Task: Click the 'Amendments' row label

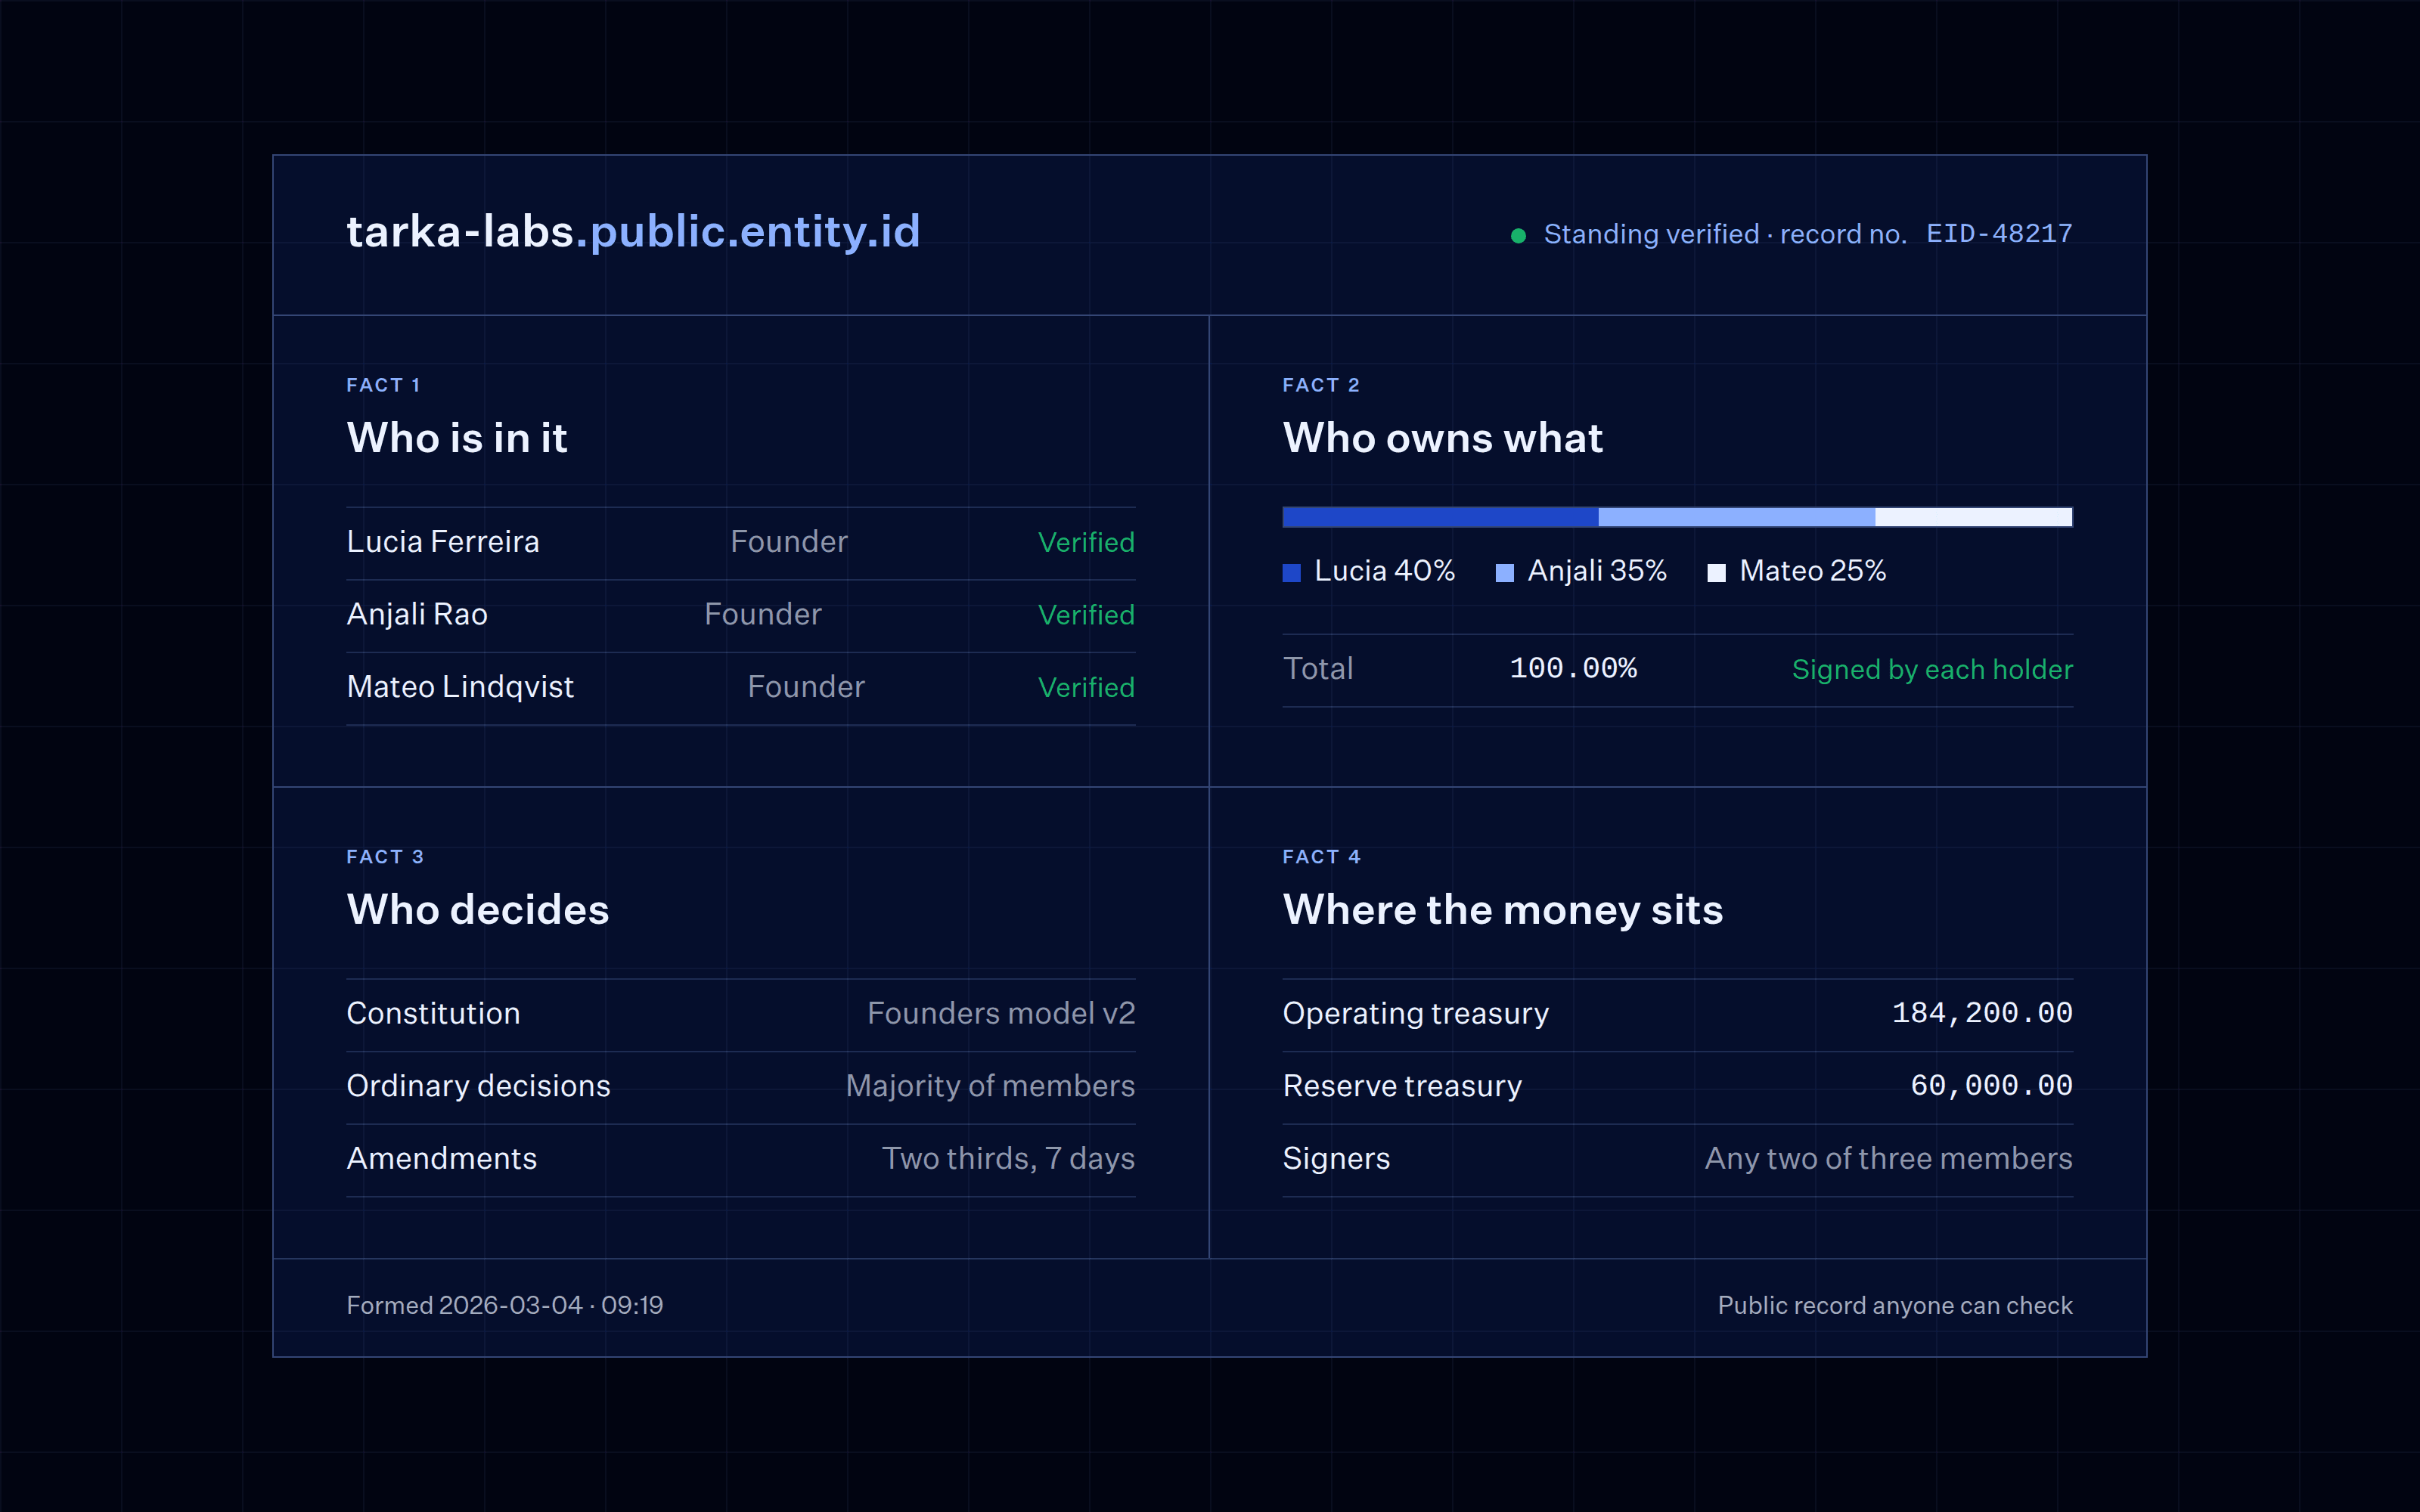Action: coord(442,1159)
